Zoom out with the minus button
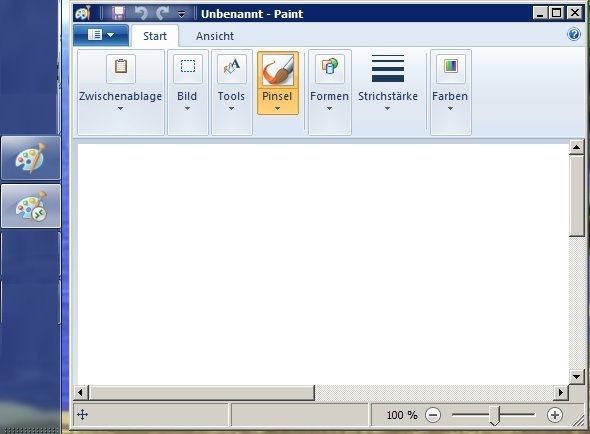This screenshot has height=434, width=590. [433, 415]
